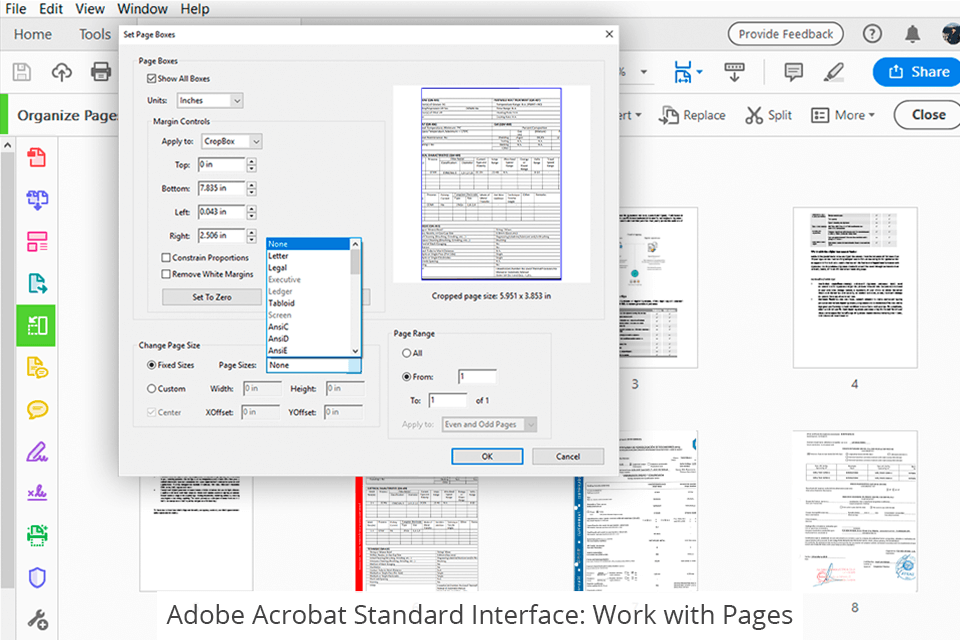Open the File menu
This screenshot has height=640, width=960.
click(x=16, y=9)
